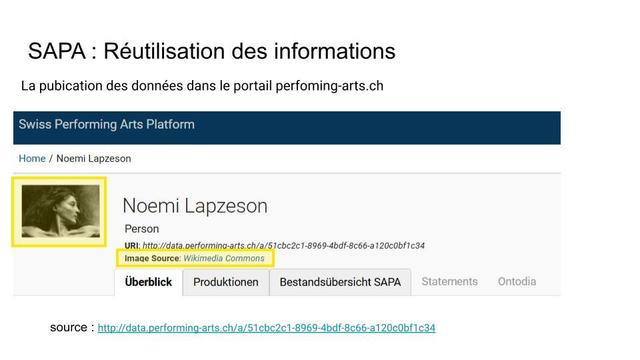Click the Swiss Performing Arts Platform header title

click(107, 124)
